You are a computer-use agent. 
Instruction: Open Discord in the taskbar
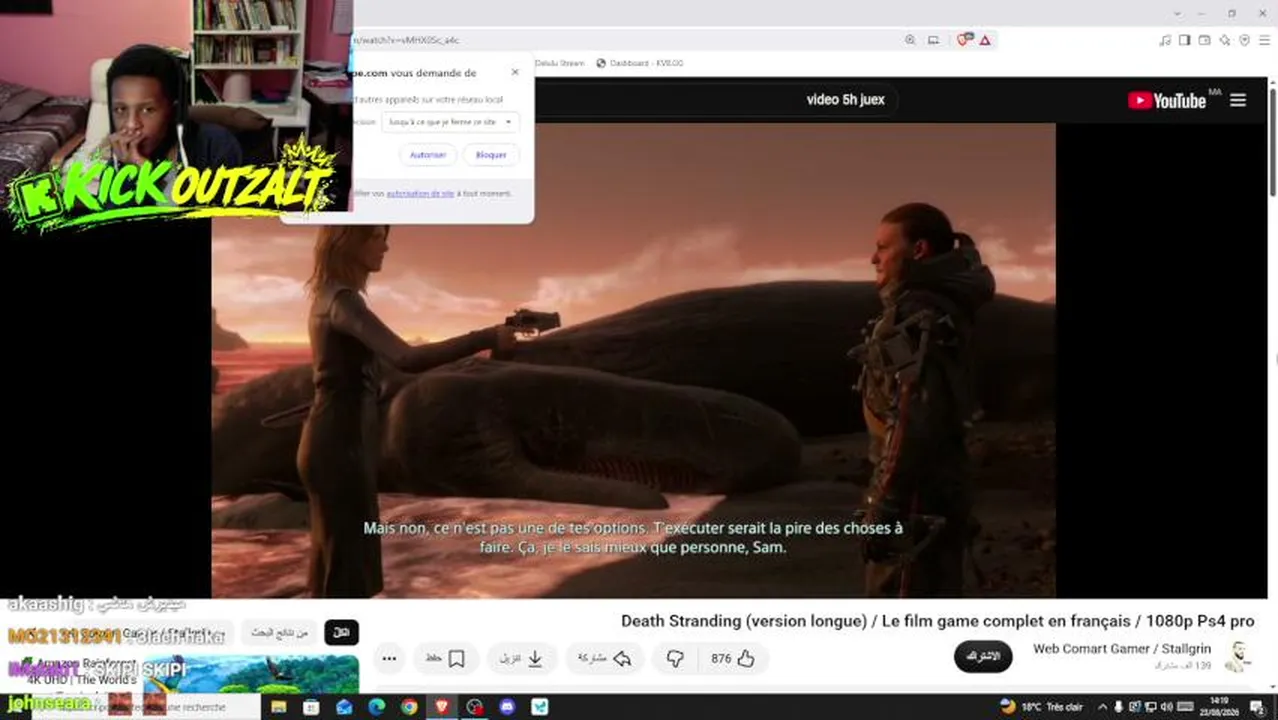[507, 707]
